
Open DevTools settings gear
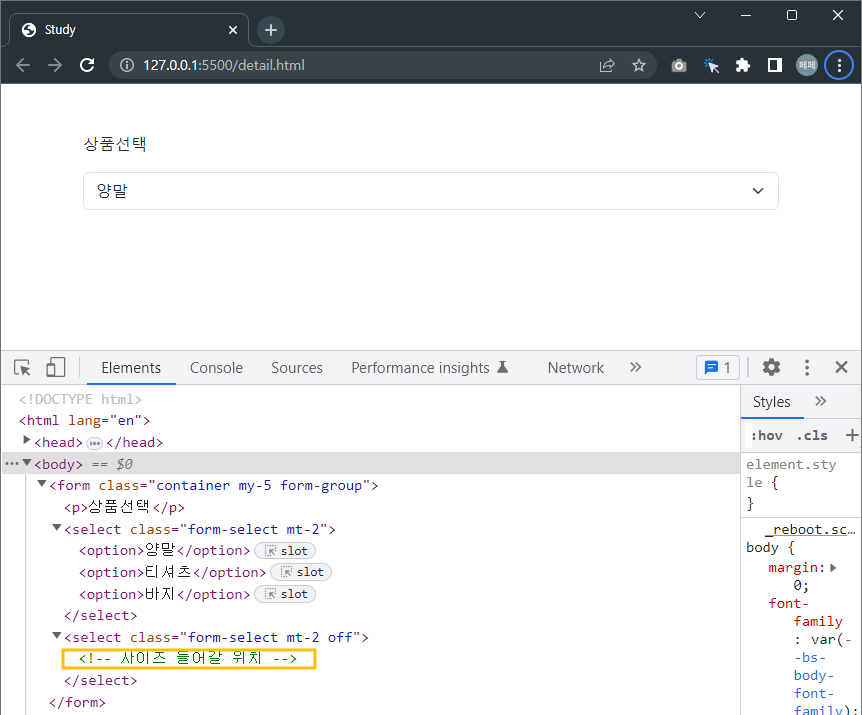(771, 367)
